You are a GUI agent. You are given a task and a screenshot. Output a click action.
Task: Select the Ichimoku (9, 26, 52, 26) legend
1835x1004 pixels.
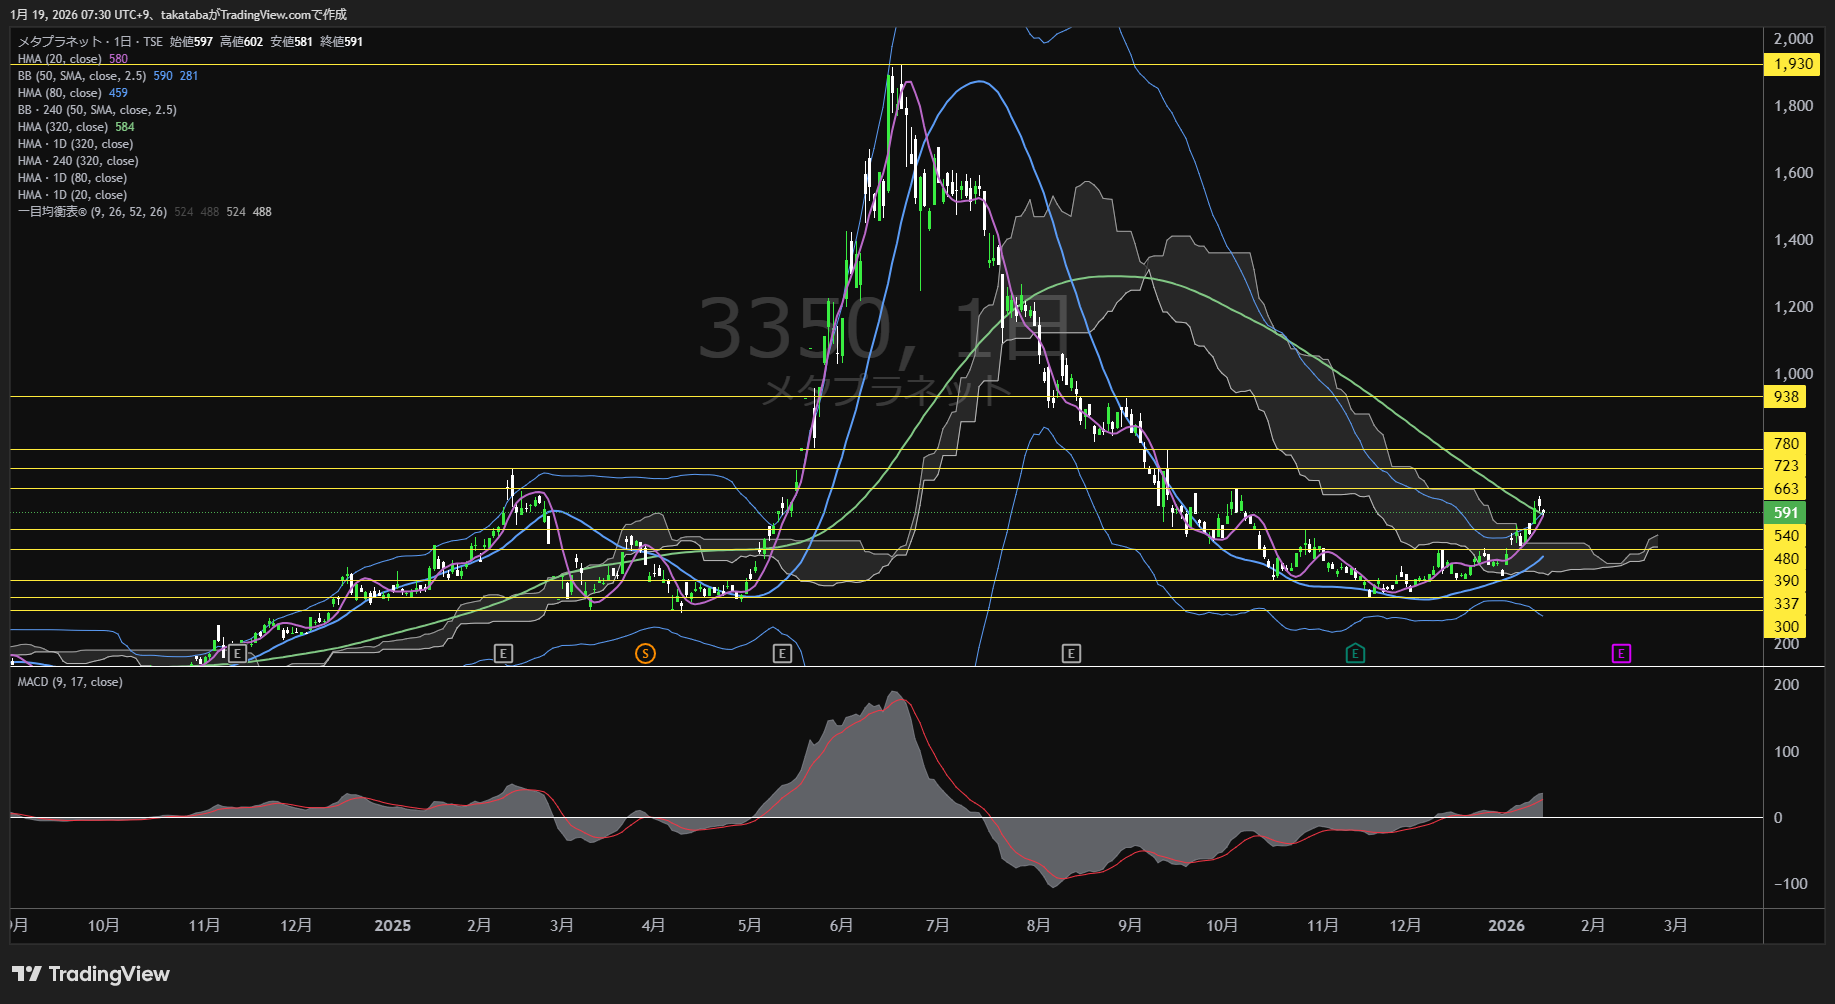point(92,212)
